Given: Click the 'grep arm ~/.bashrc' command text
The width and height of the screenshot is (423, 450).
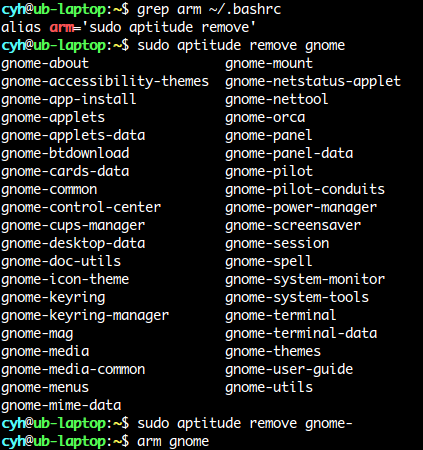Looking at the screenshot, I should click(209, 9).
